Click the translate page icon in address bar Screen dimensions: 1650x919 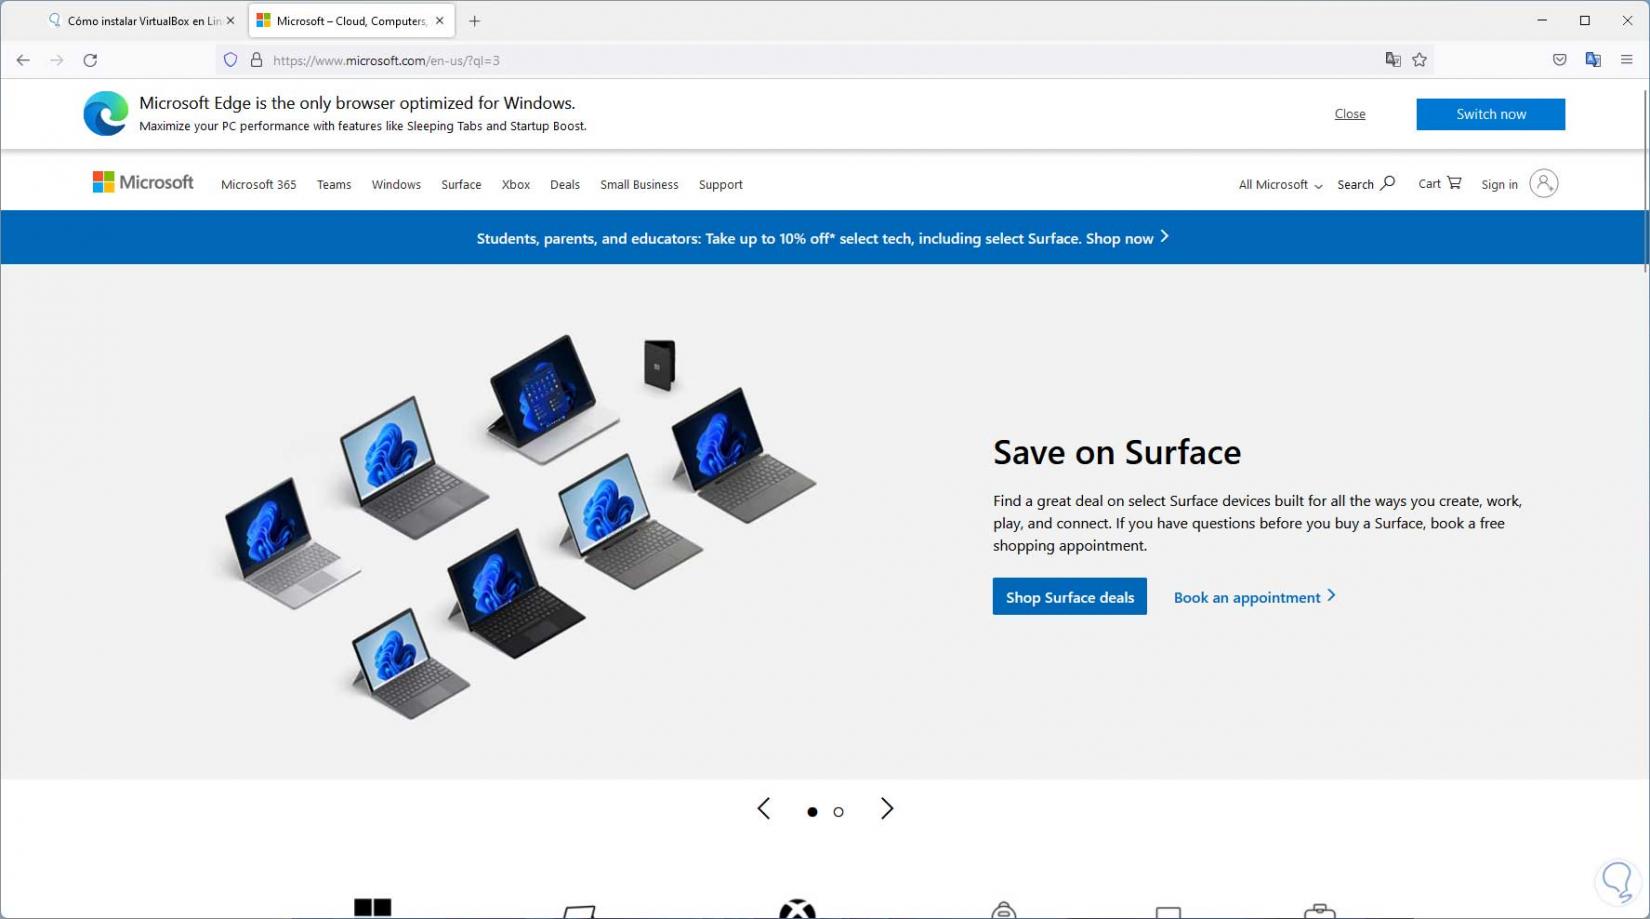(1393, 60)
